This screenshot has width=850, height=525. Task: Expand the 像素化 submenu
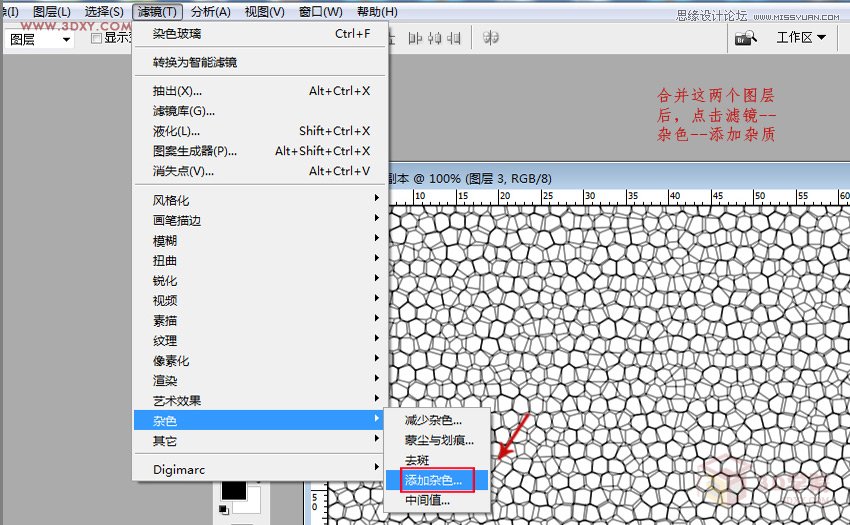(261, 361)
